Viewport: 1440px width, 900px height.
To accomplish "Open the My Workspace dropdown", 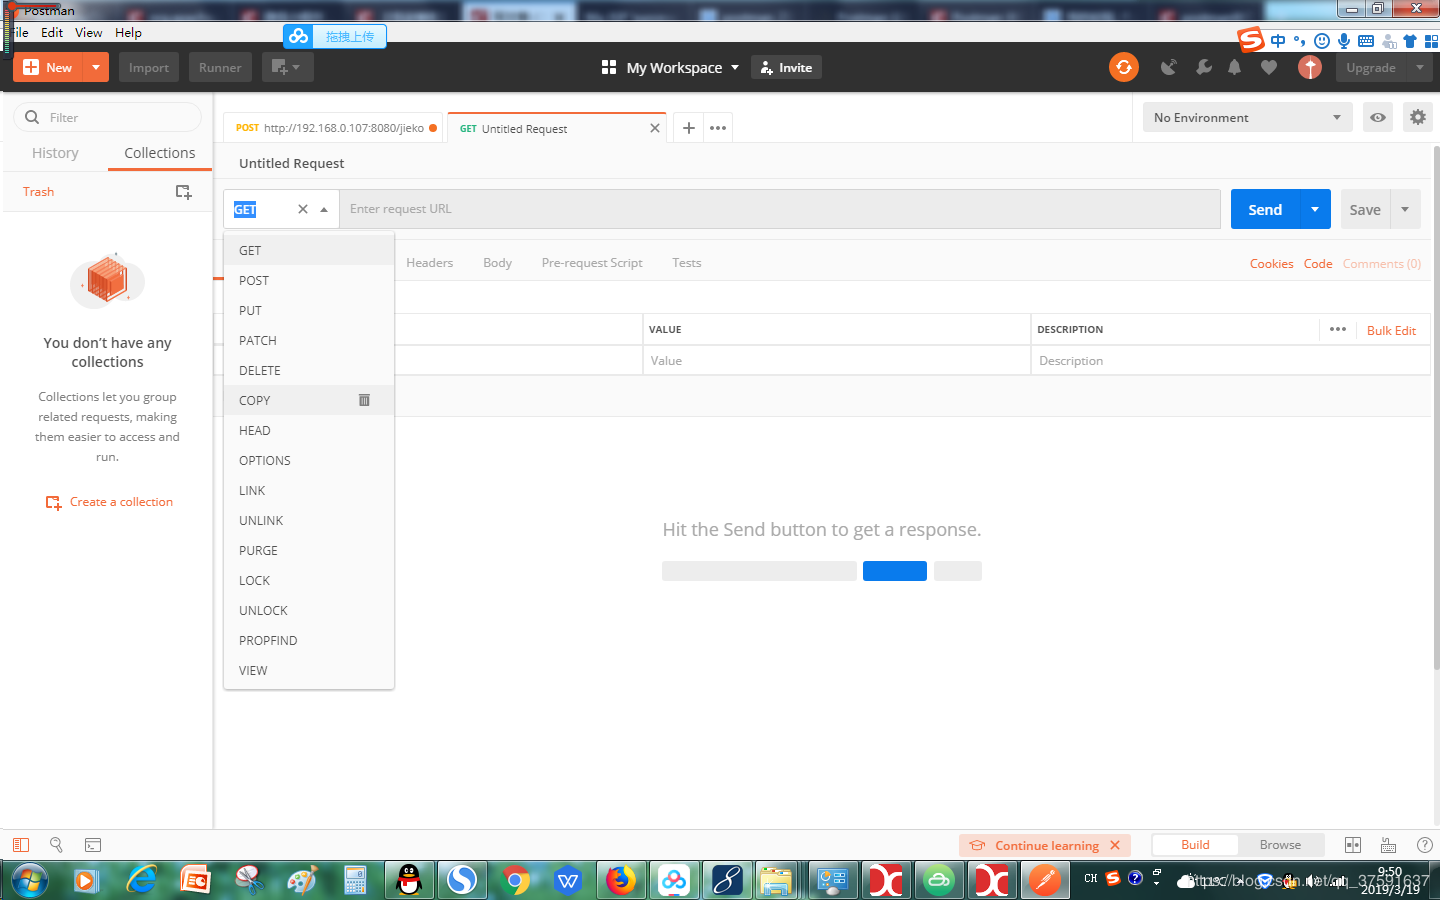I will point(670,67).
